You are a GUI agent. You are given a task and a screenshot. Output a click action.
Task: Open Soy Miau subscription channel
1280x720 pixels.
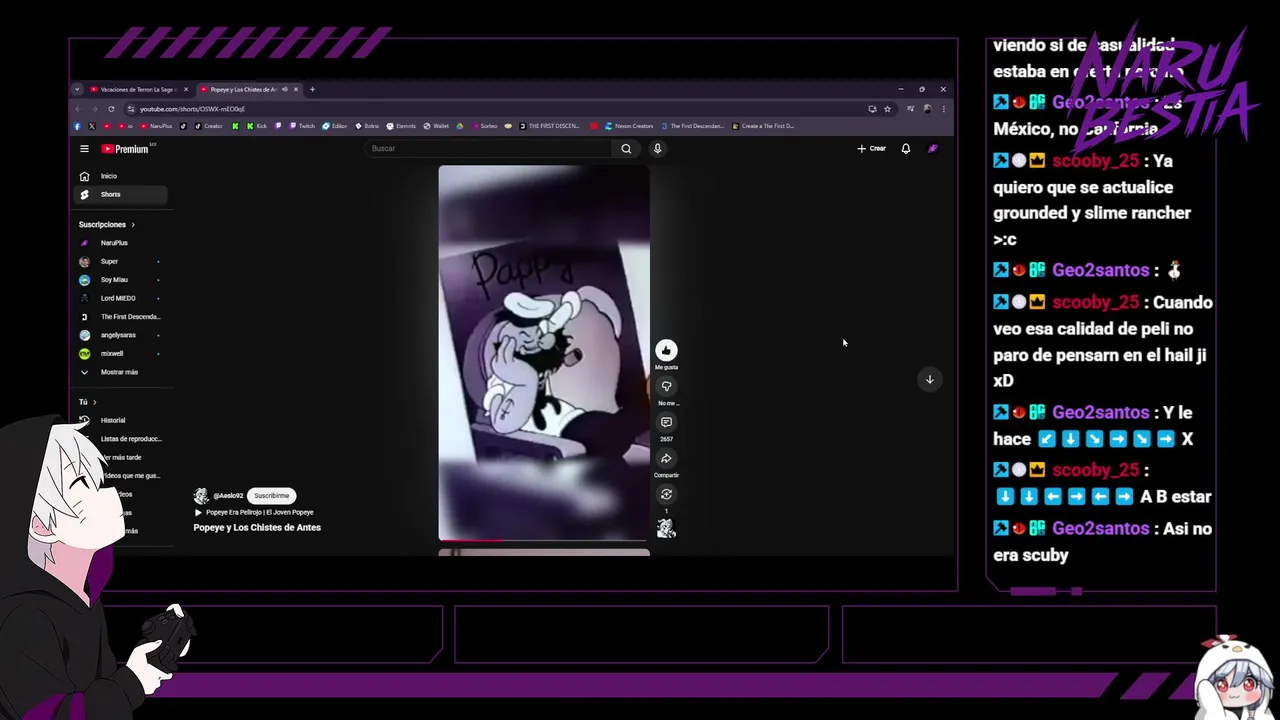pos(121,280)
